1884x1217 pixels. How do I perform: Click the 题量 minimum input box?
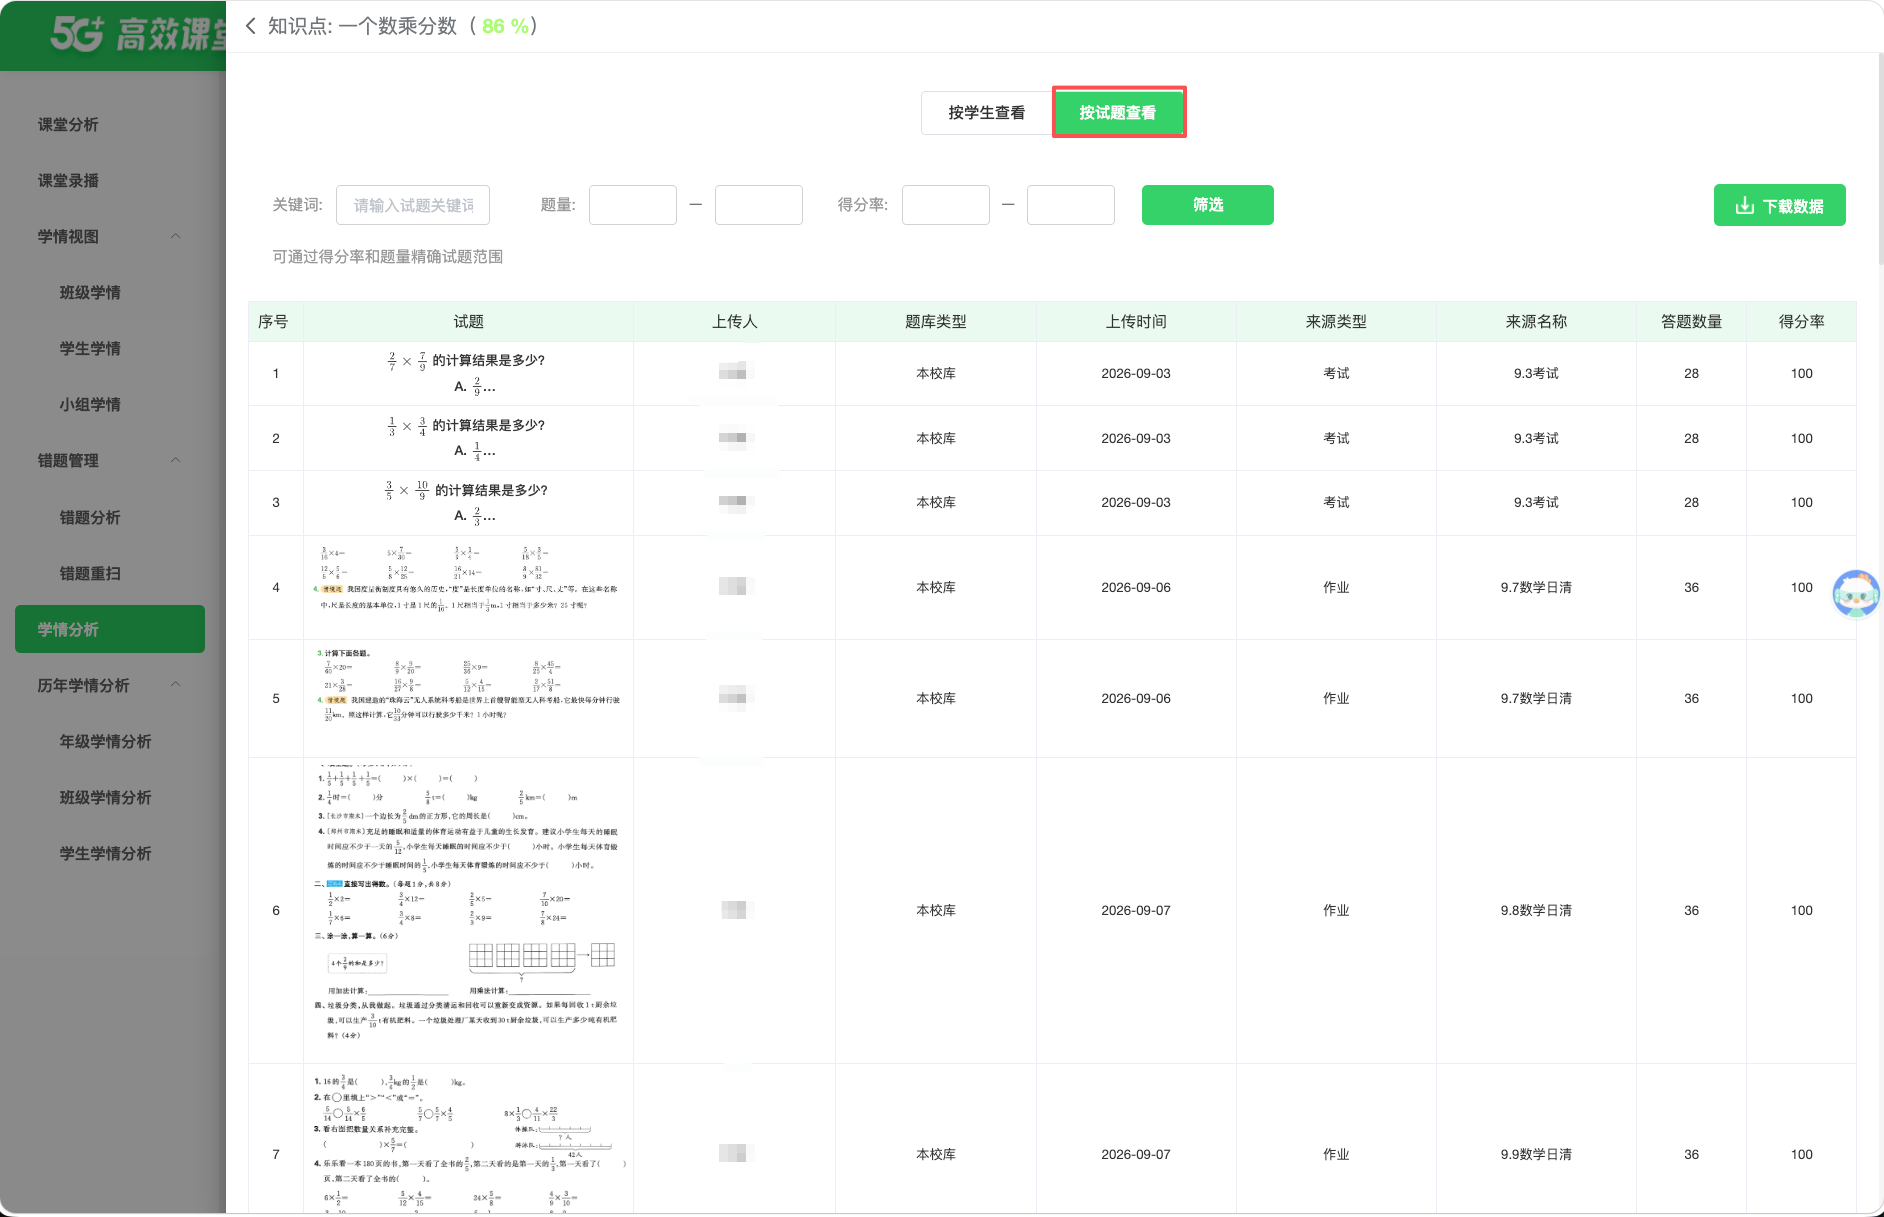point(633,205)
